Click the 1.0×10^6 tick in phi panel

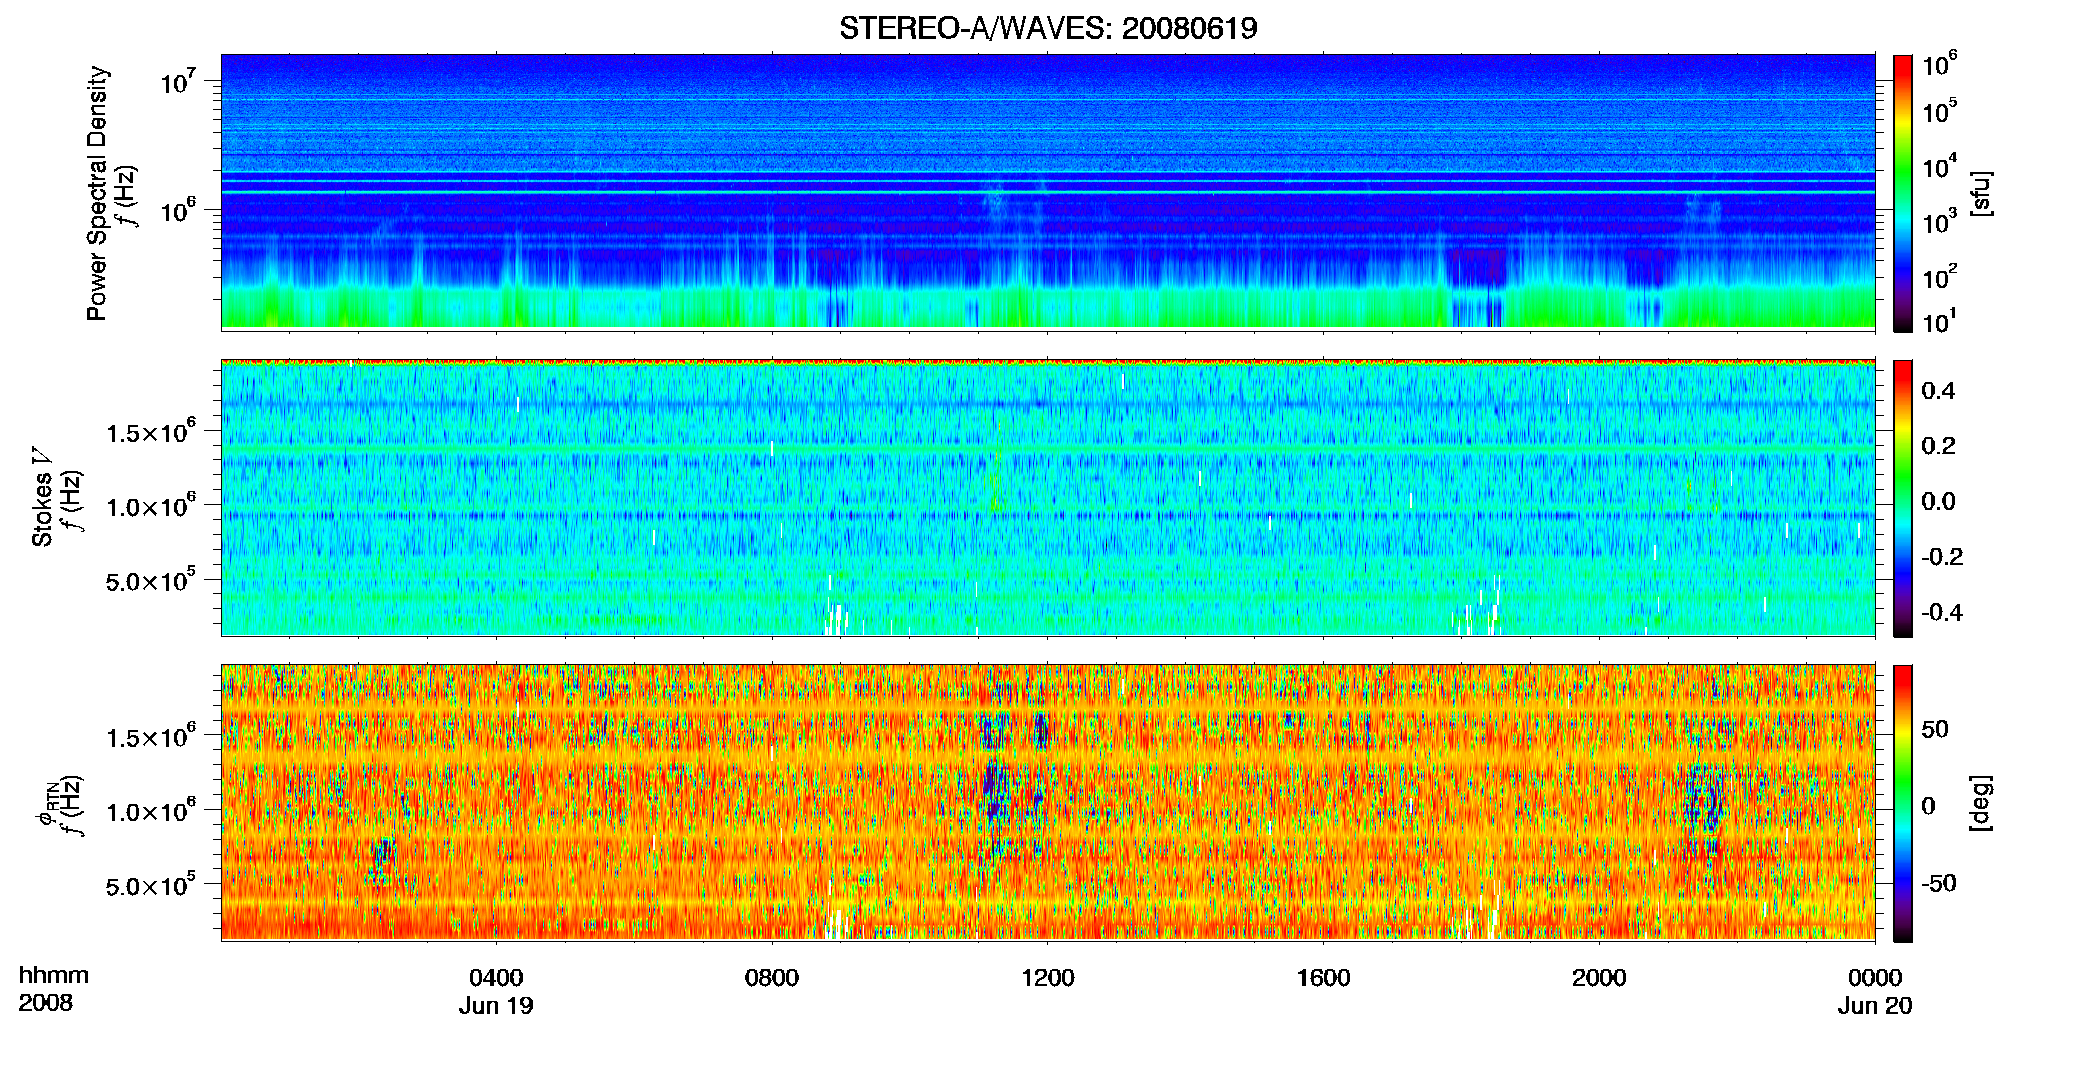click(151, 811)
